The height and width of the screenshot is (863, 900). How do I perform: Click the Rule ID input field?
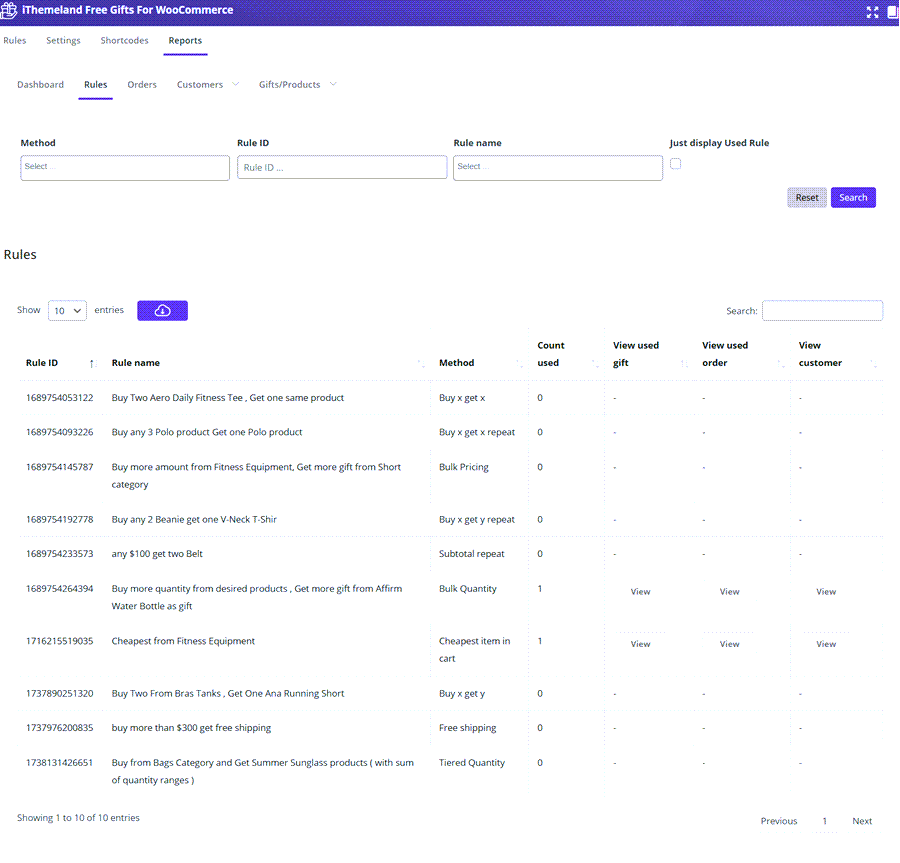(342, 168)
